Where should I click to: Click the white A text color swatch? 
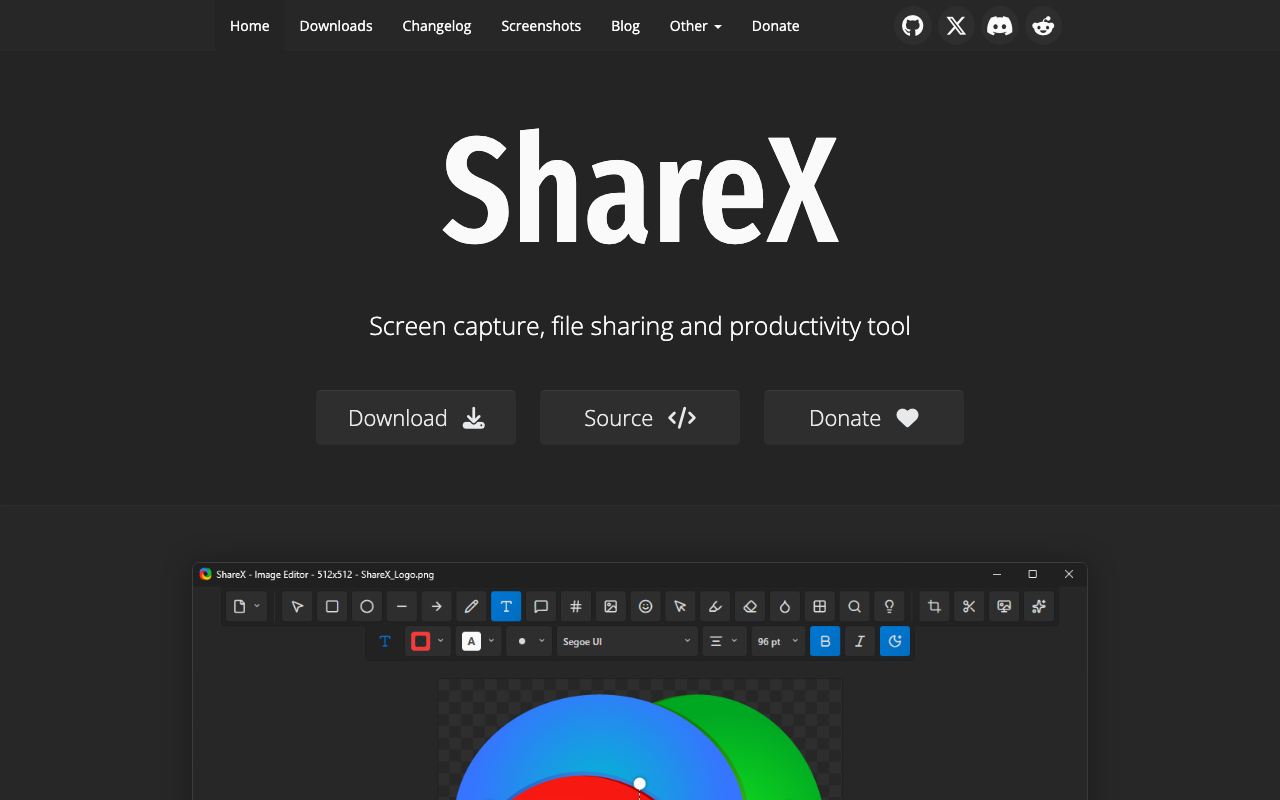point(471,641)
